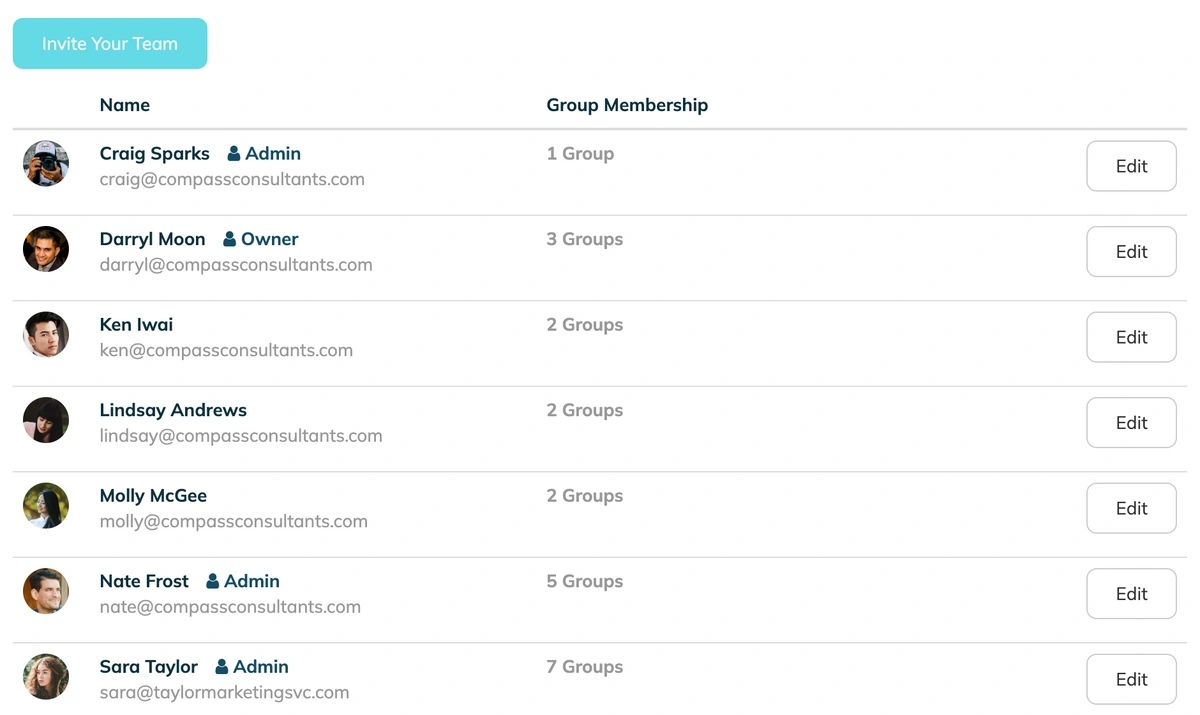Open Lindsay Andrews' avatar image
The width and height of the screenshot is (1200, 715).
pos(46,420)
